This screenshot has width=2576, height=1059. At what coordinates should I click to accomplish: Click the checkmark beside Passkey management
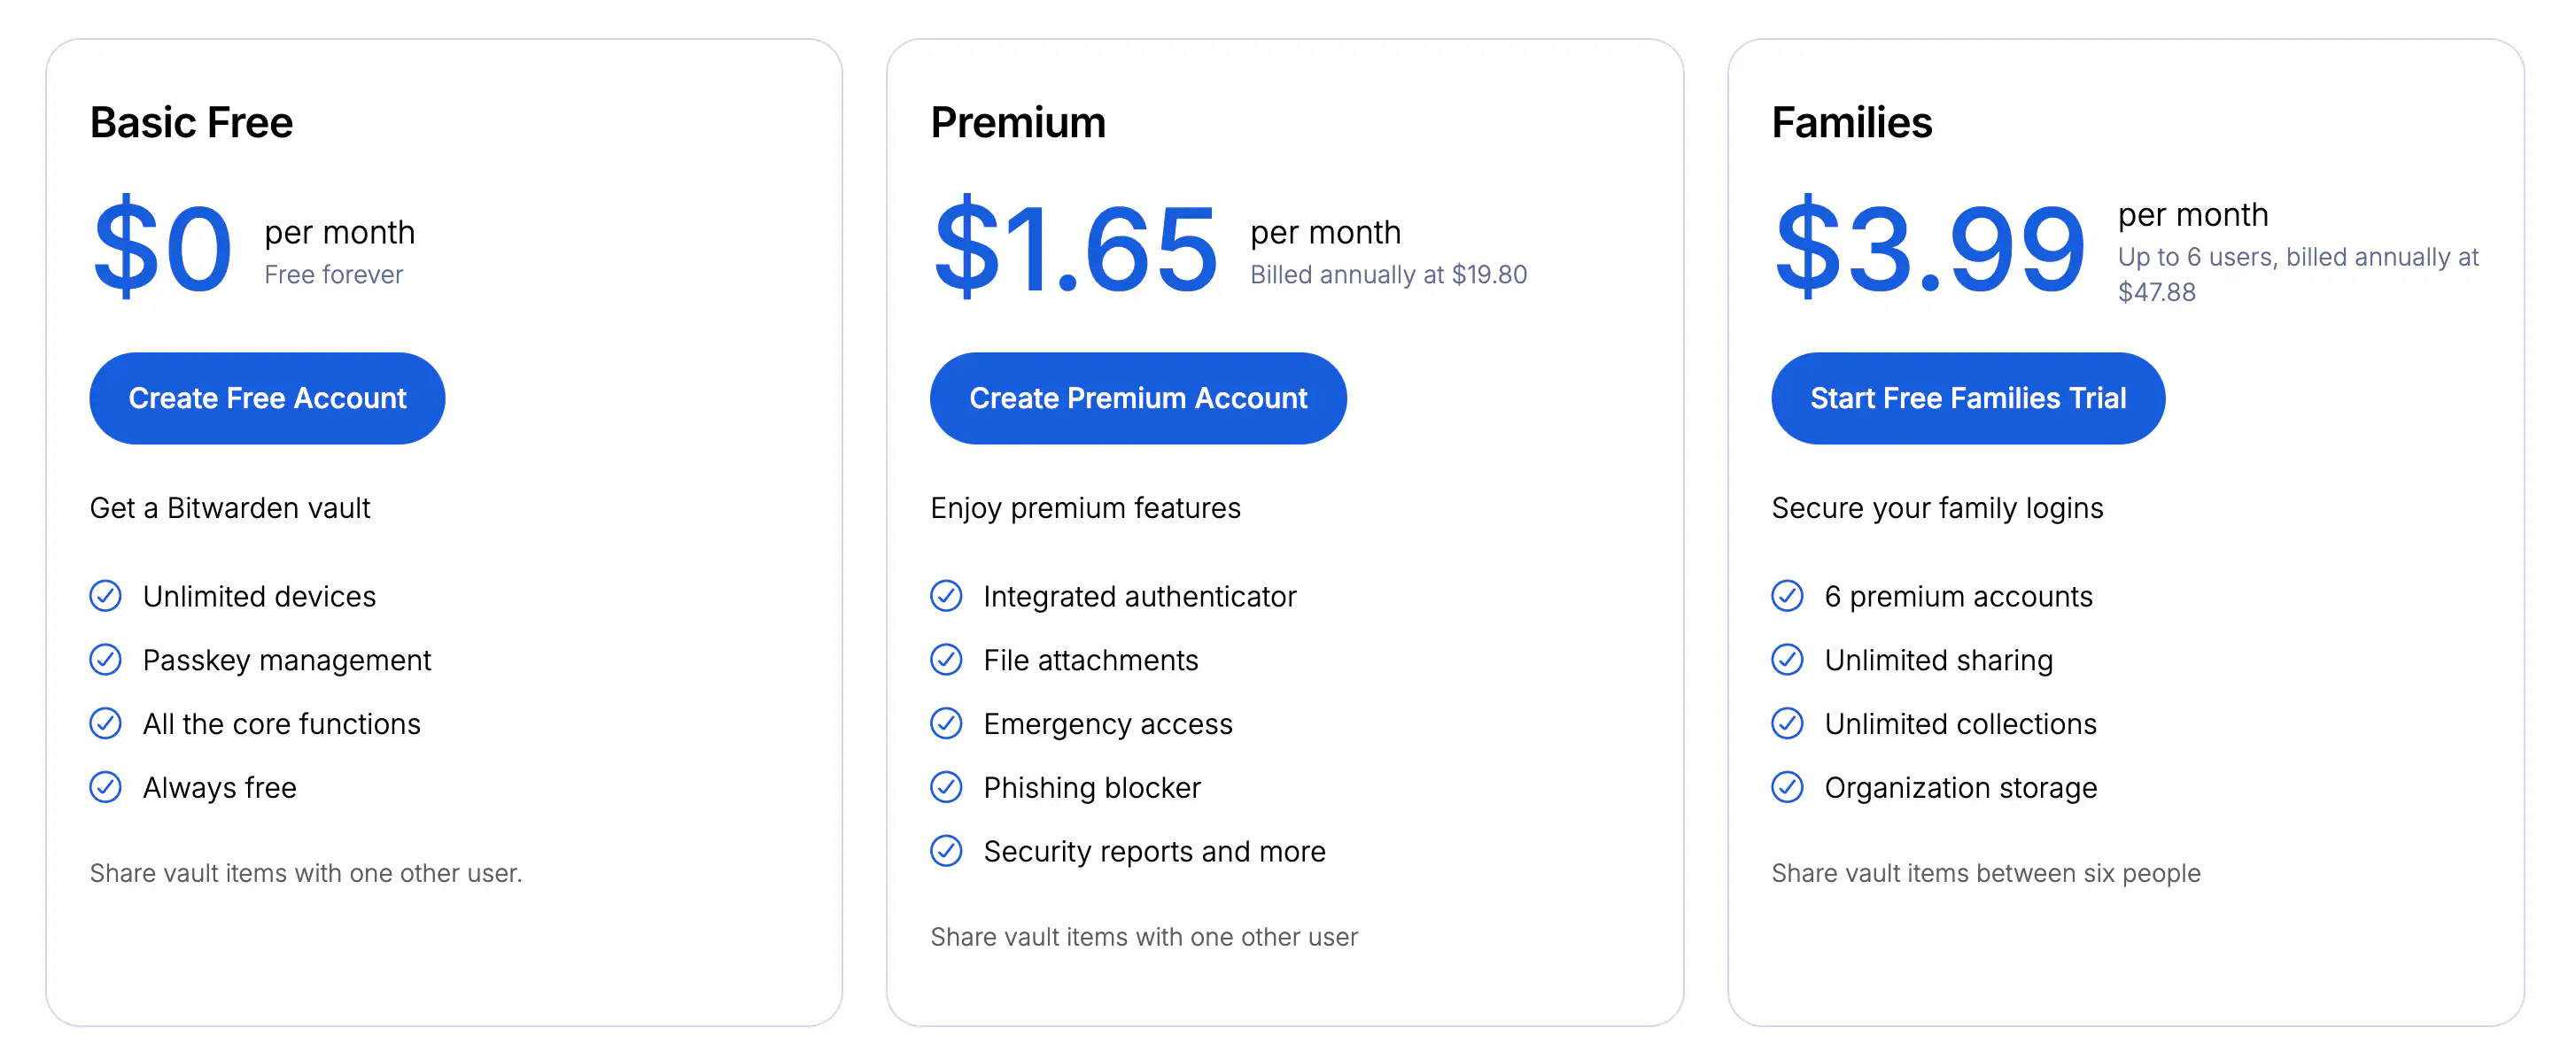105,660
